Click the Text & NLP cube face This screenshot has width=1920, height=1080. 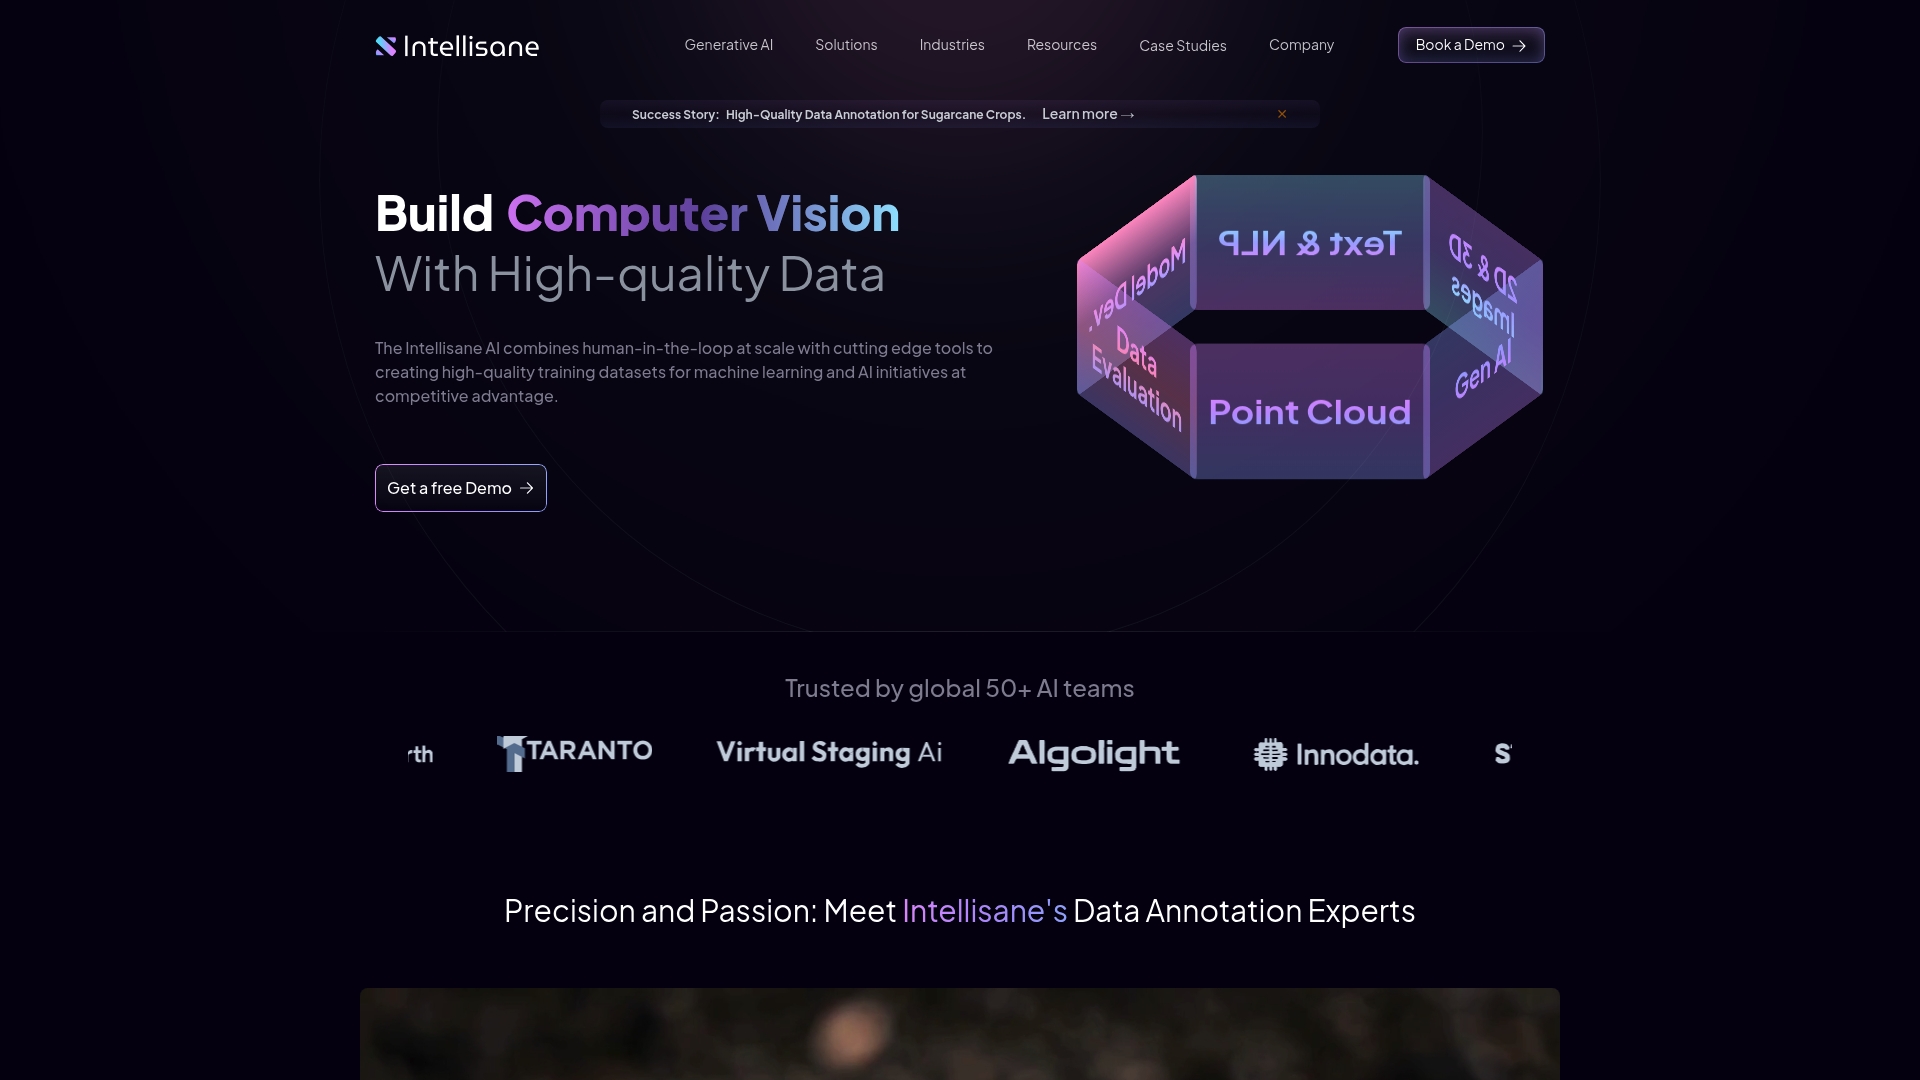[x=1310, y=243]
